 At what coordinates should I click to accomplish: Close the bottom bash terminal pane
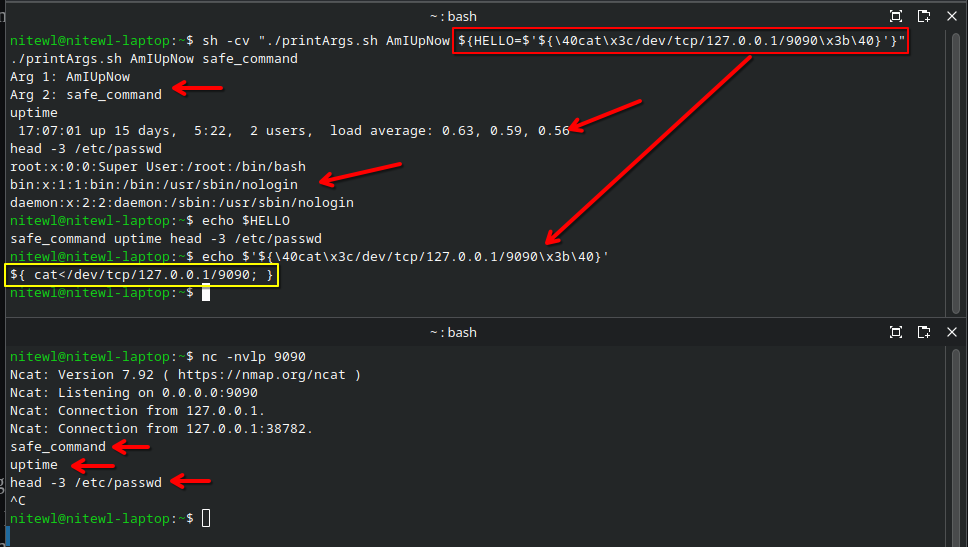(x=952, y=332)
